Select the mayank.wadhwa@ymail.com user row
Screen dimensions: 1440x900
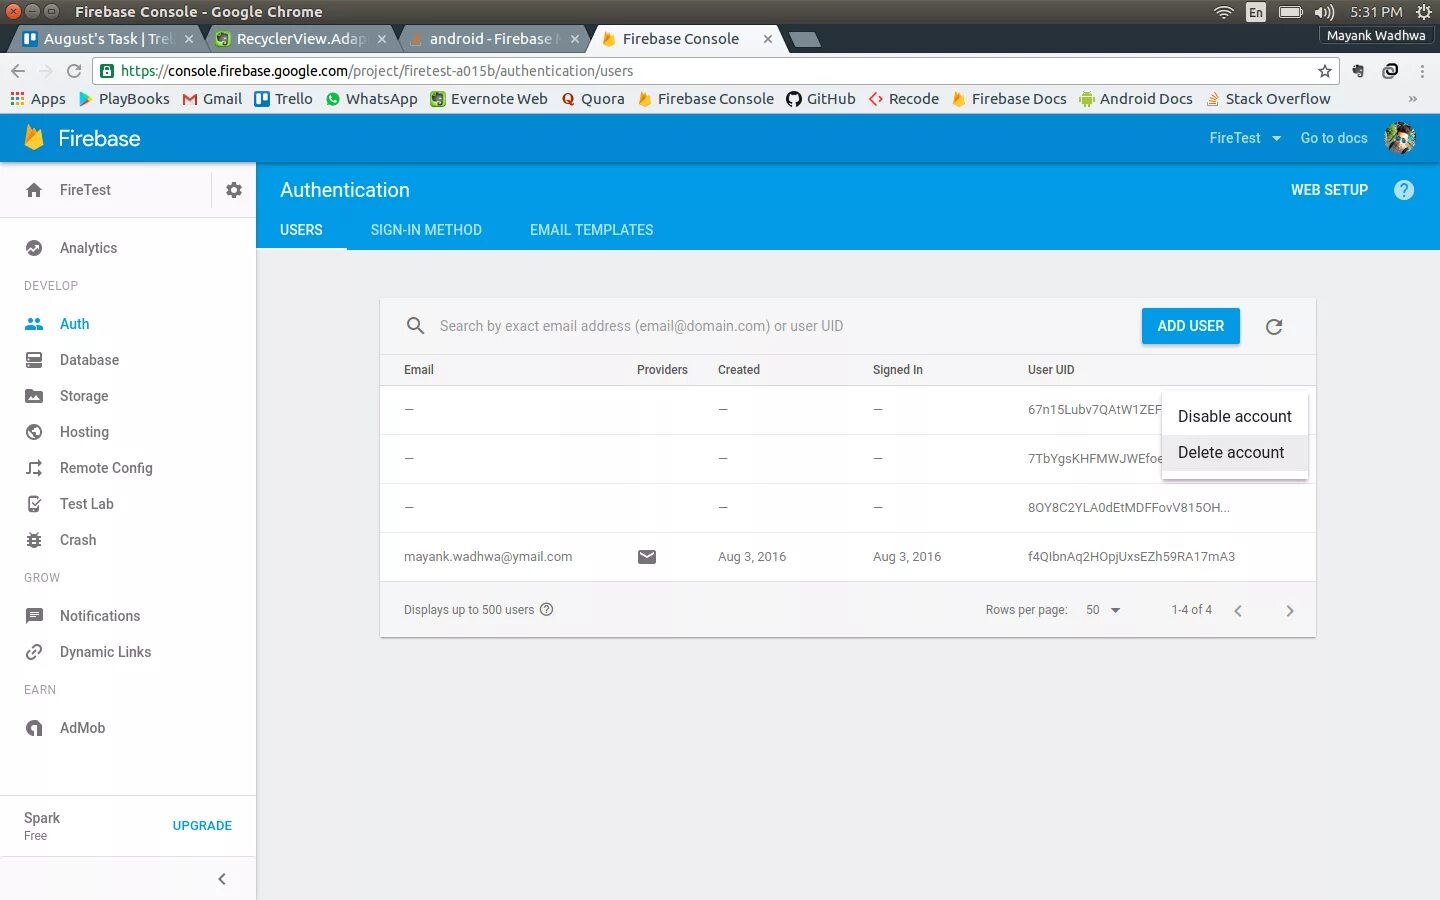pos(848,557)
